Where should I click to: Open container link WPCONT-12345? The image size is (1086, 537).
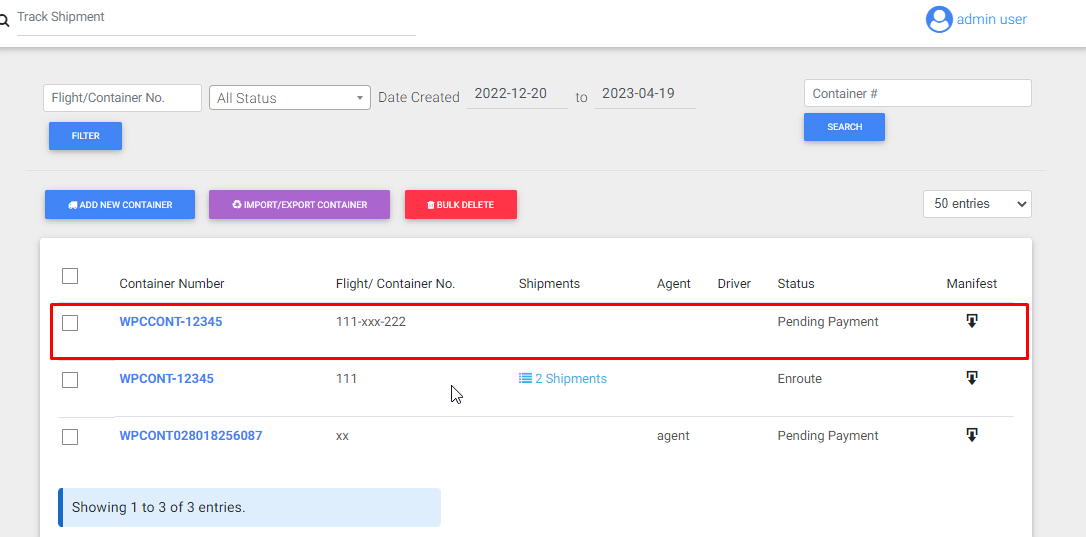pos(166,378)
